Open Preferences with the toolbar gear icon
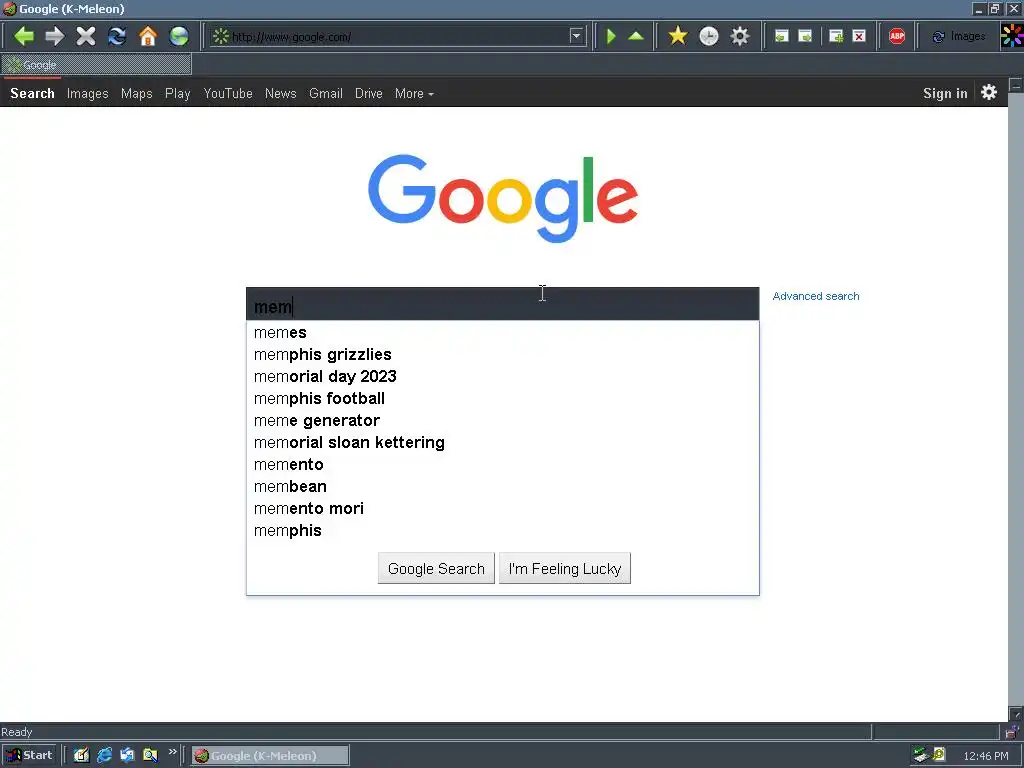1024x768 pixels. pos(740,36)
